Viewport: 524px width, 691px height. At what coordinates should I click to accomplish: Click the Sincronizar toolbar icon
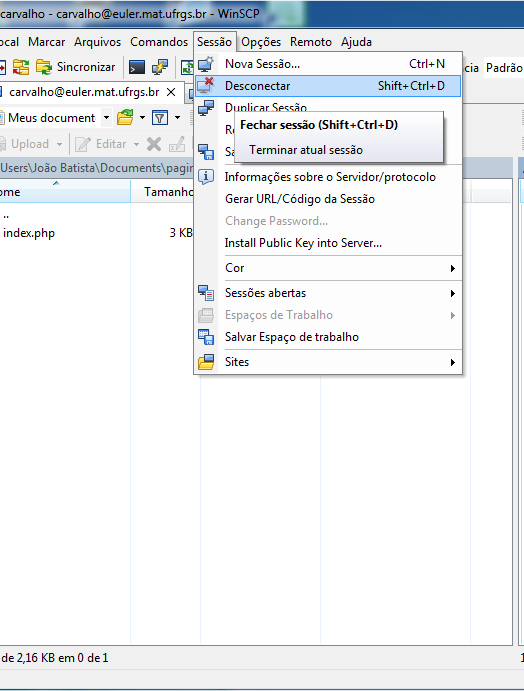44,67
